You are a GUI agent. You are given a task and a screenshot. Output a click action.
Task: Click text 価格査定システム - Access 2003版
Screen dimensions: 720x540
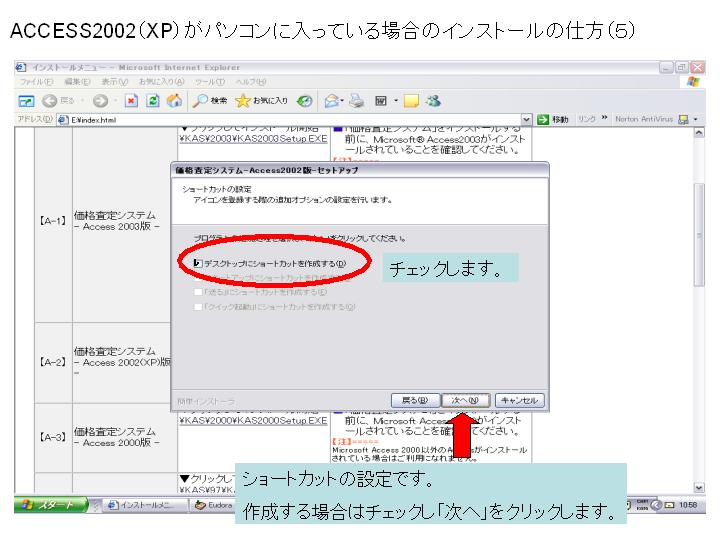point(115,221)
